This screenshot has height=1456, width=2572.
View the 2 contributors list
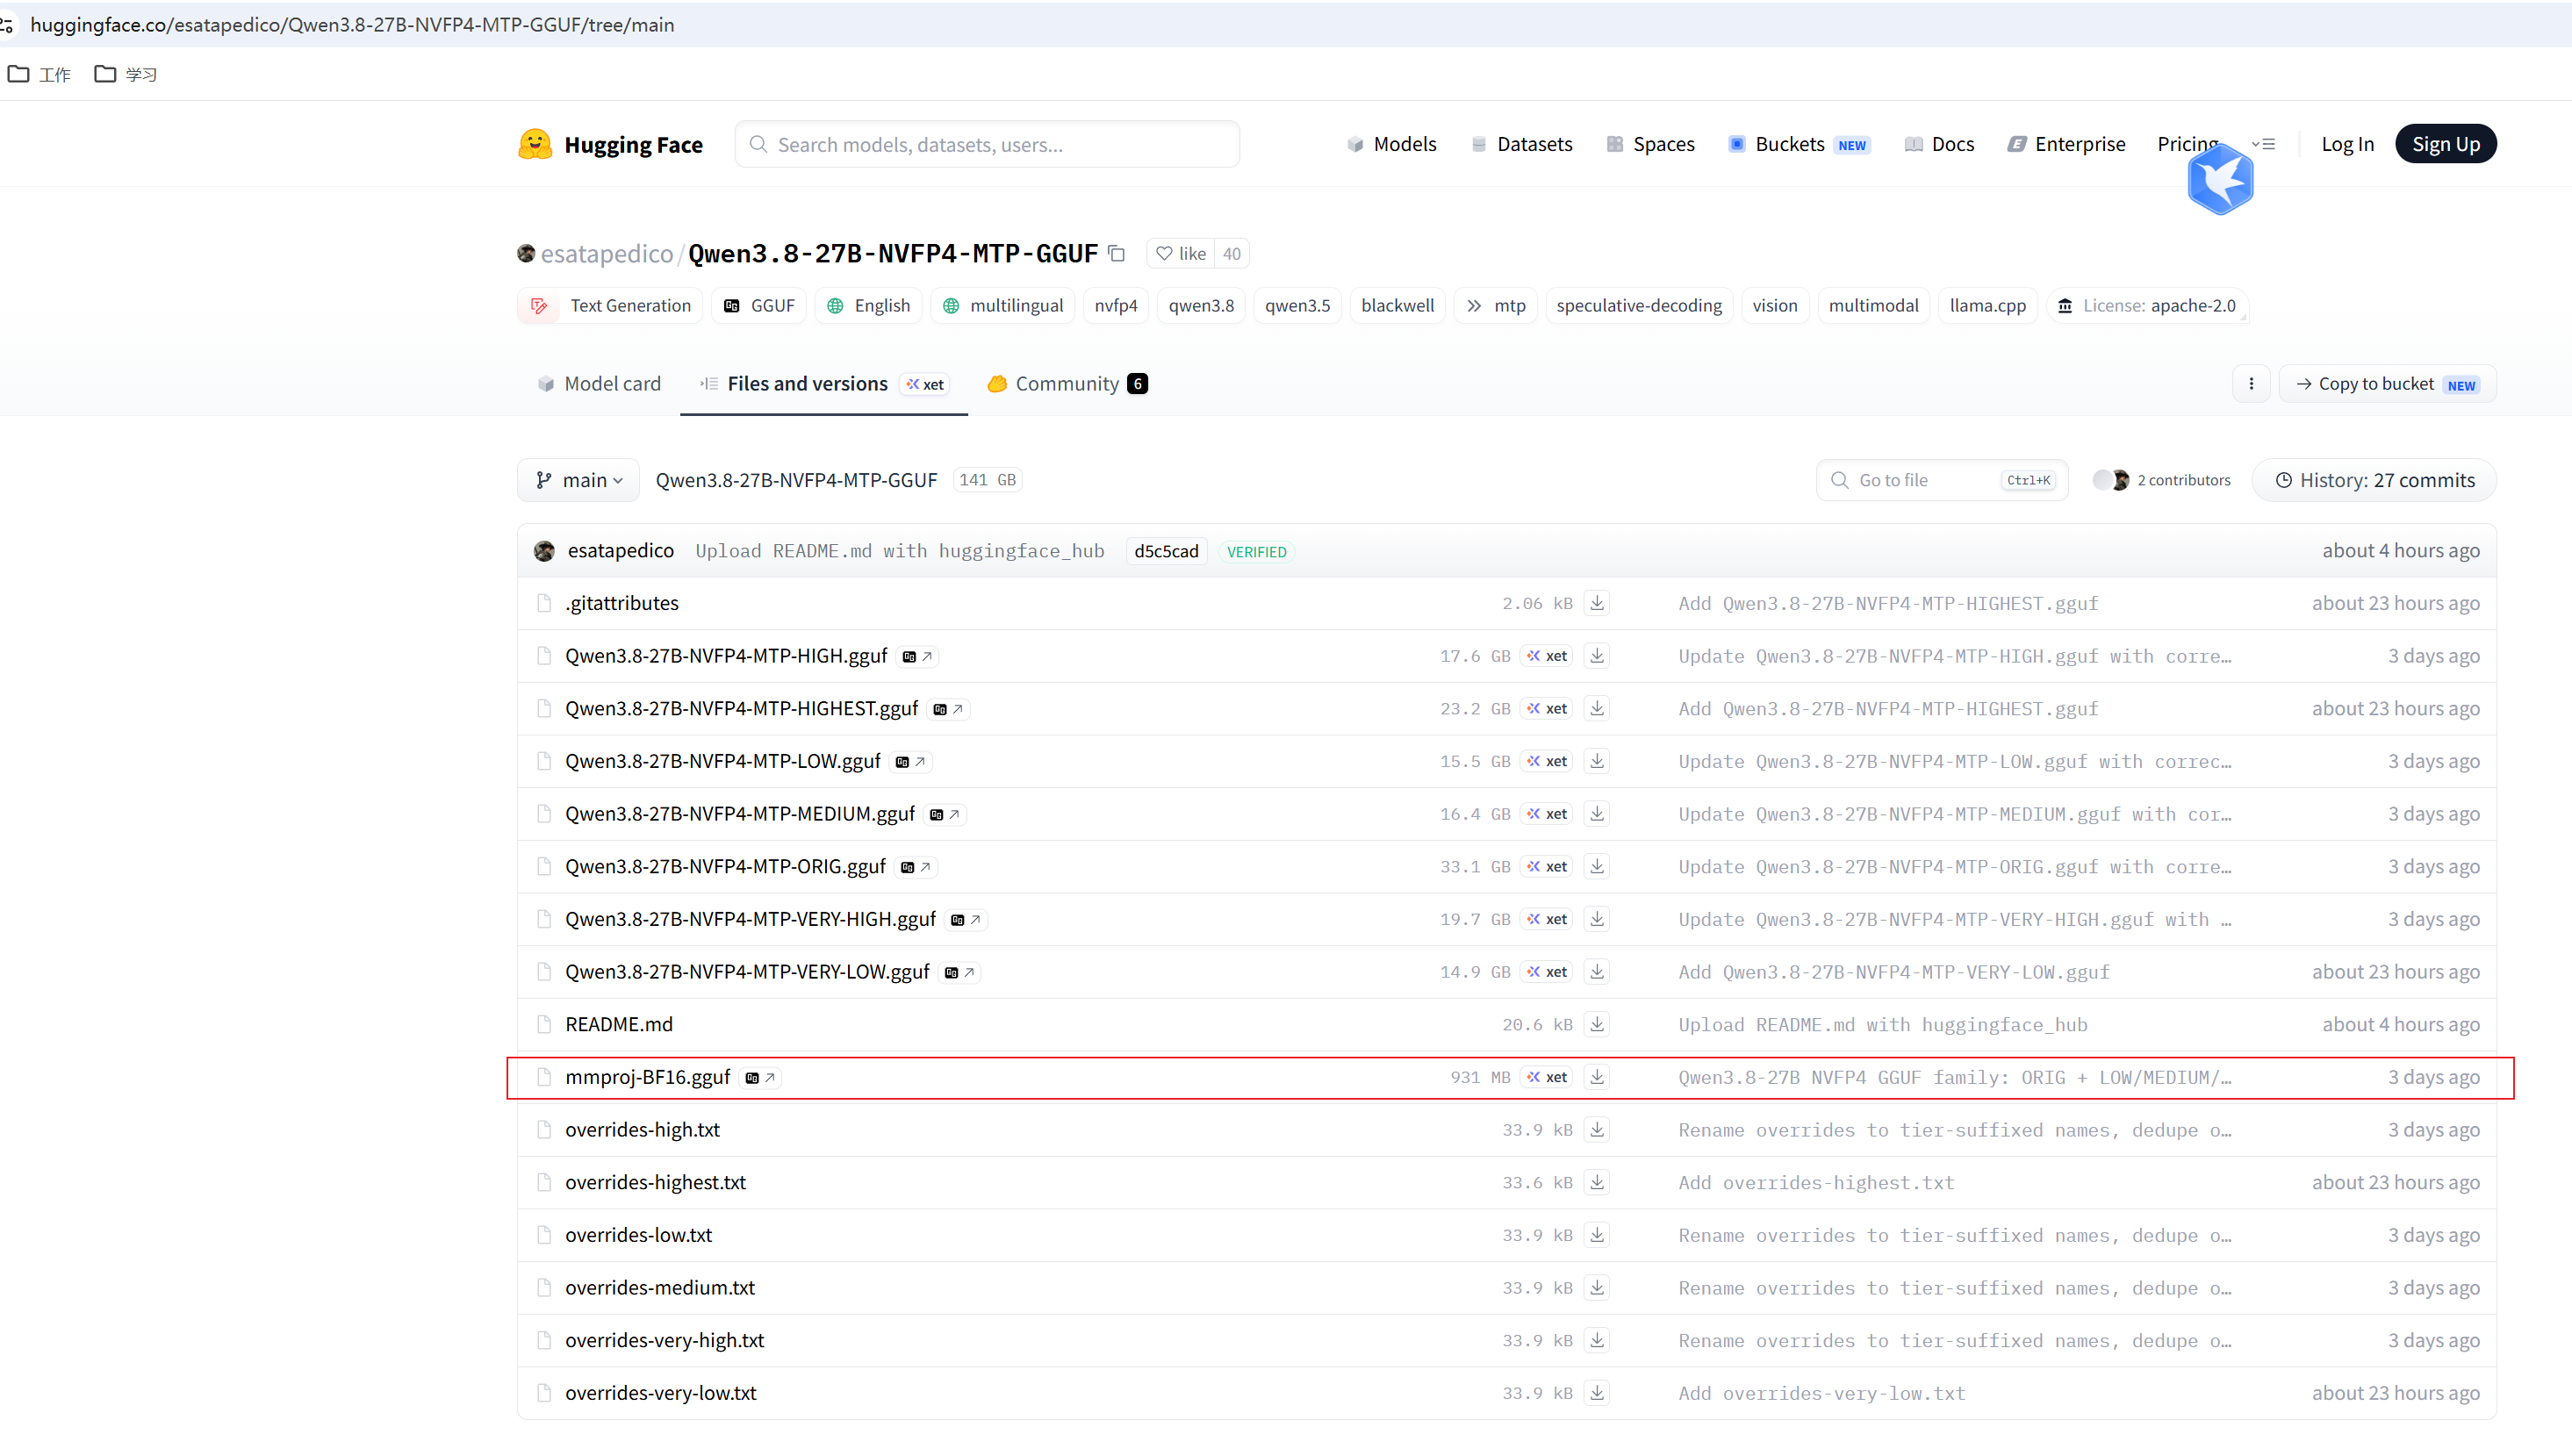tap(2162, 480)
